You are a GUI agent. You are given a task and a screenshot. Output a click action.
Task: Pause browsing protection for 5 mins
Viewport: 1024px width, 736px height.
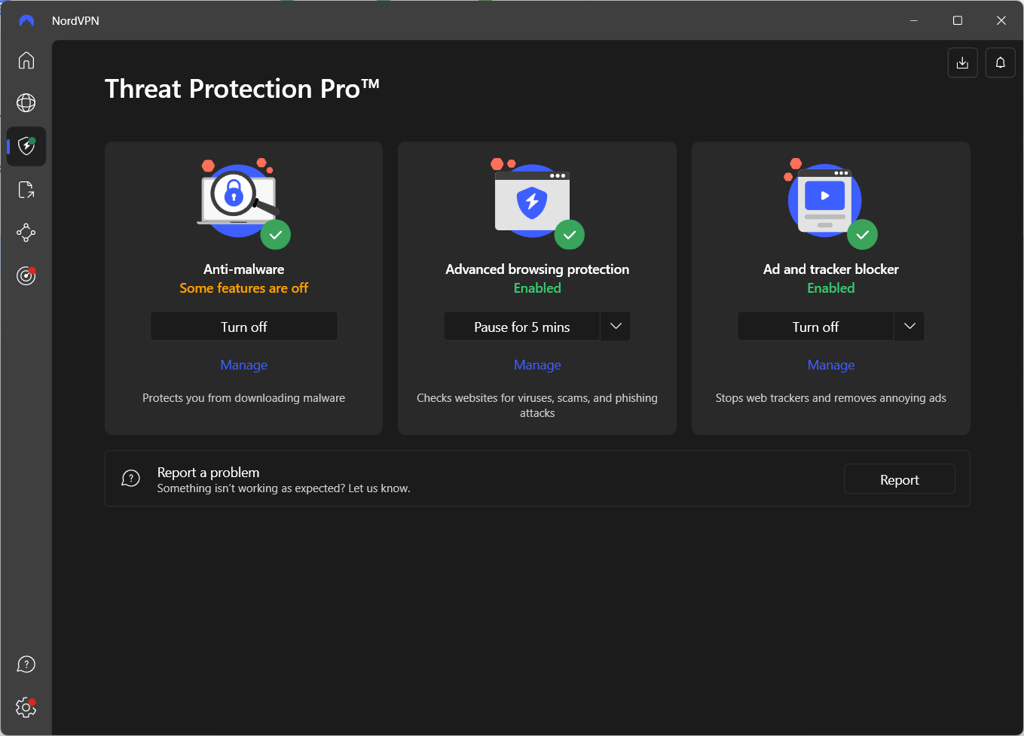click(x=522, y=327)
